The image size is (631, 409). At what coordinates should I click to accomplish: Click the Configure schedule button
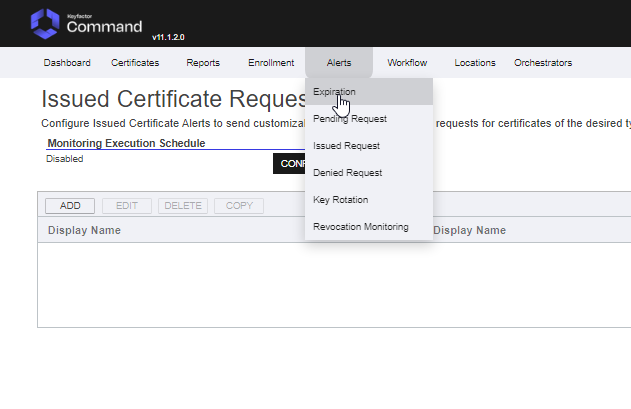[289, 164]
